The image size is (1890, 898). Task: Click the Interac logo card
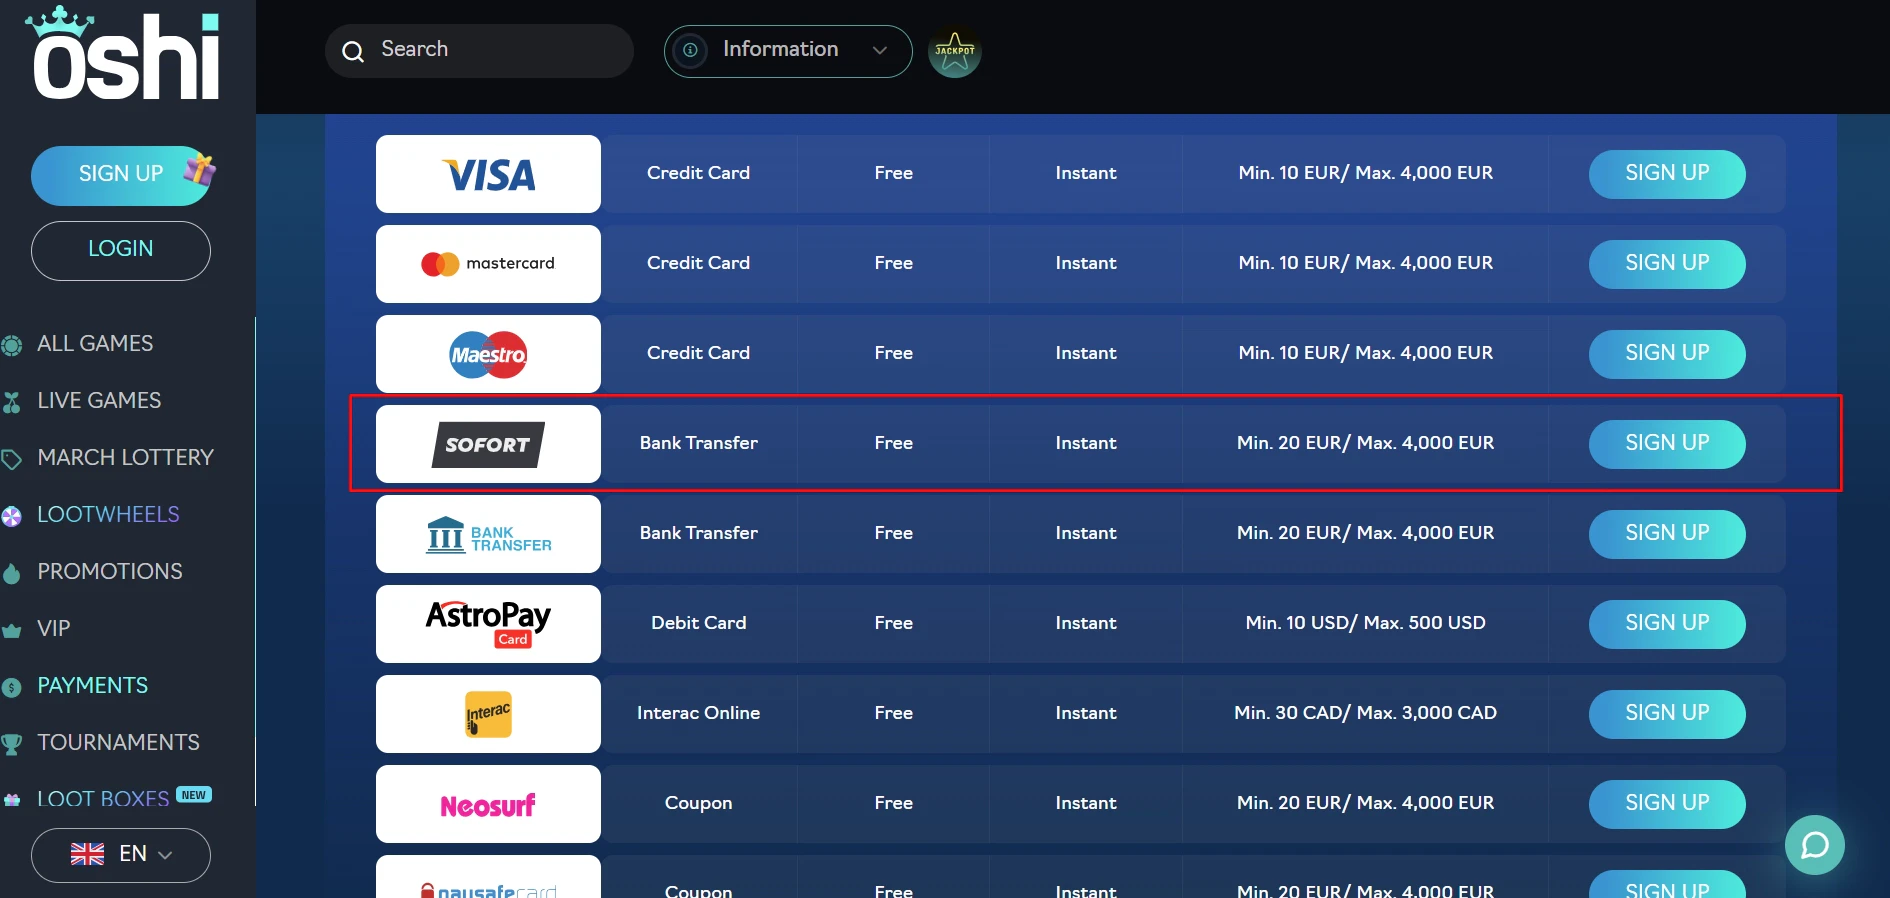[488, 714]
